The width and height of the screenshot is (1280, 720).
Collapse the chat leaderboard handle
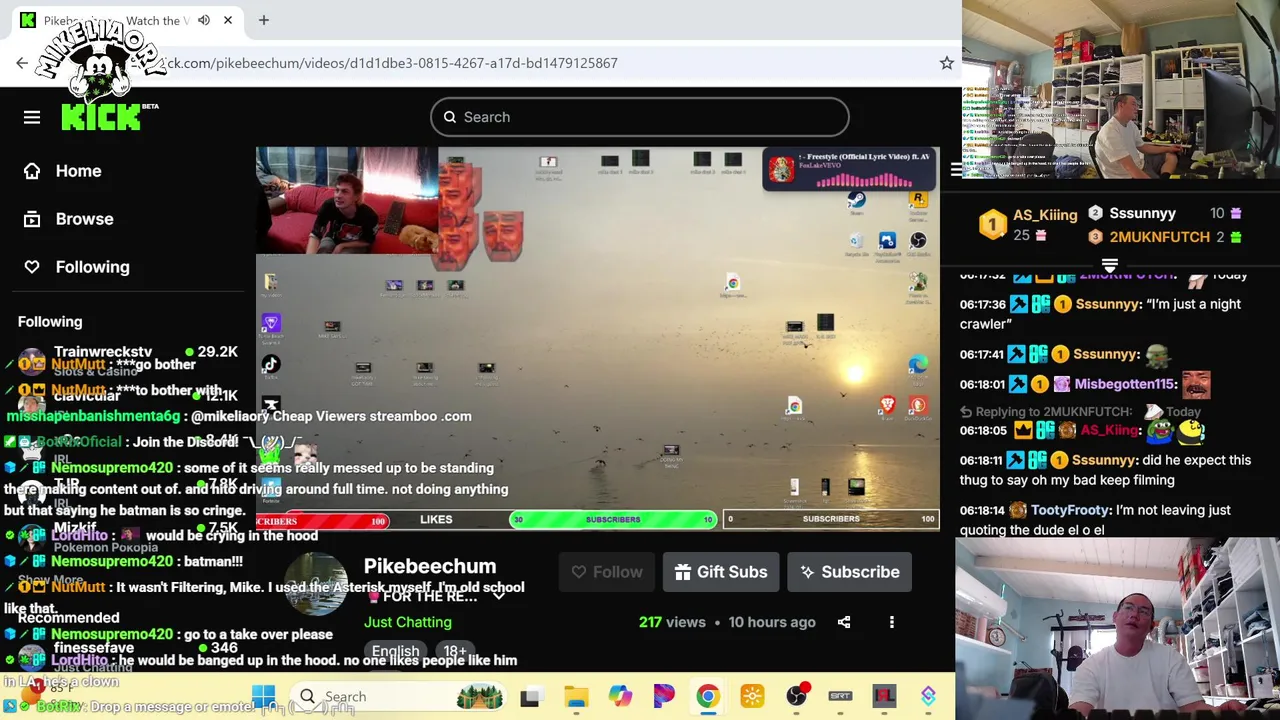[1109, 265]
